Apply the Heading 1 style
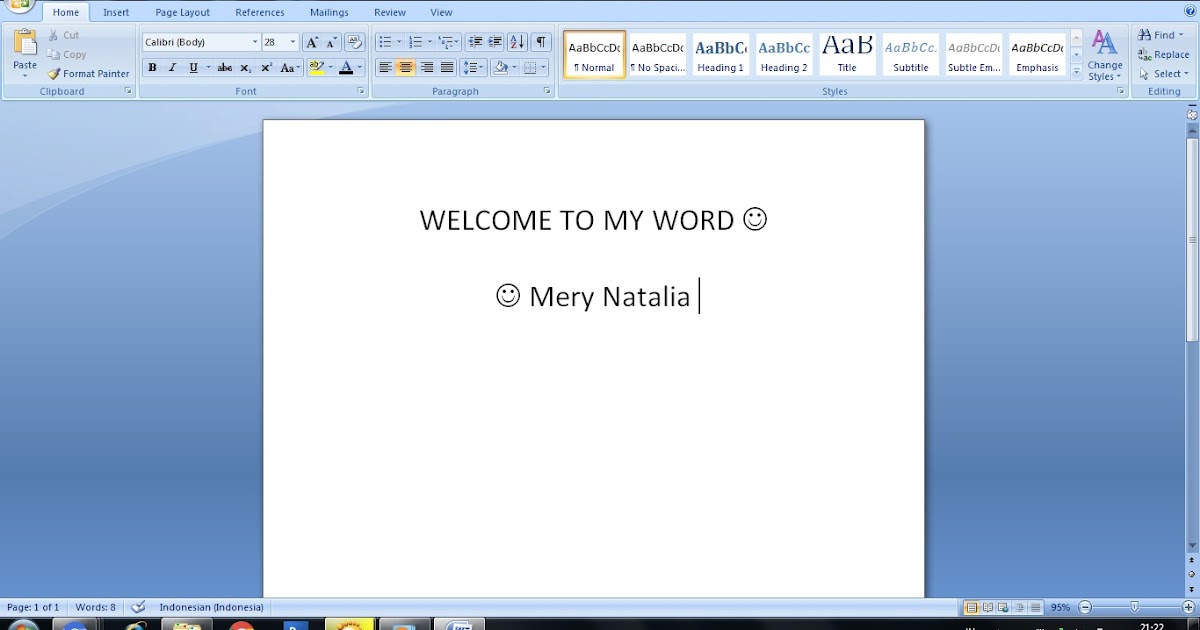Image resolution: width=1200 pixels, height=630 pixels. coord(720,55)
